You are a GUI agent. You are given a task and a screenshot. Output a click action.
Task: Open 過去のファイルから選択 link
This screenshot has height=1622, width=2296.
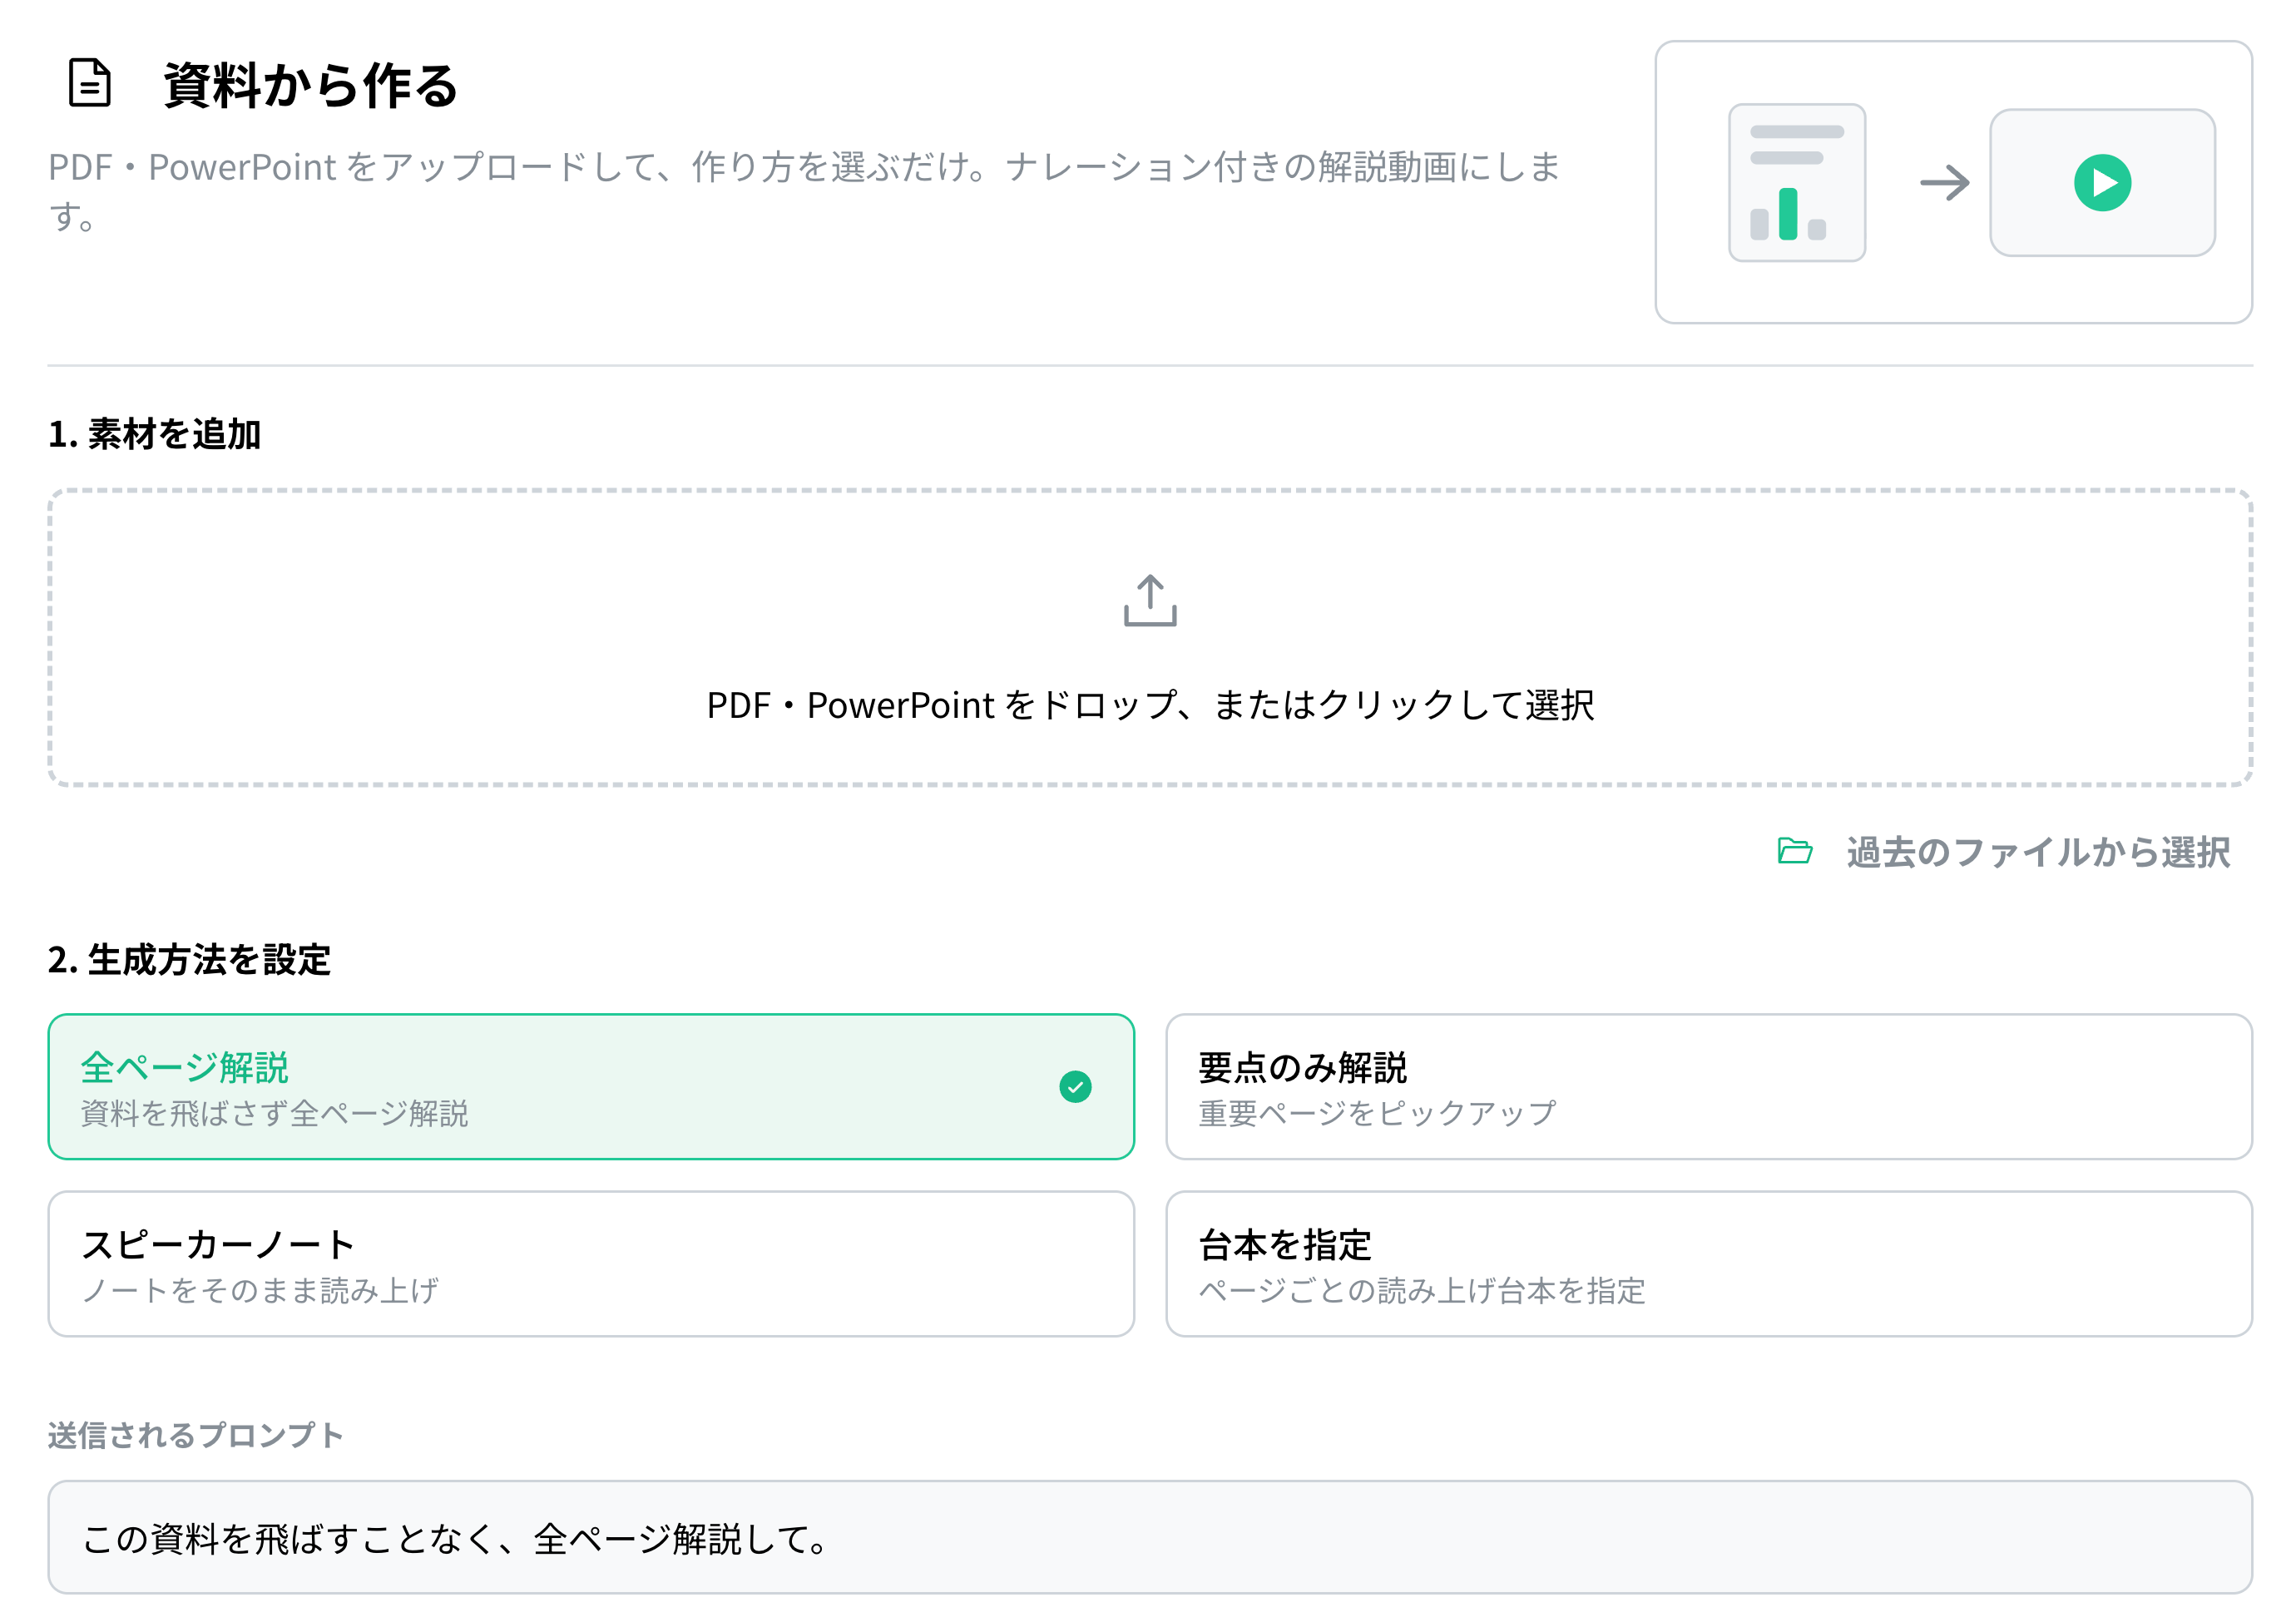click(x=2038, y=852)
